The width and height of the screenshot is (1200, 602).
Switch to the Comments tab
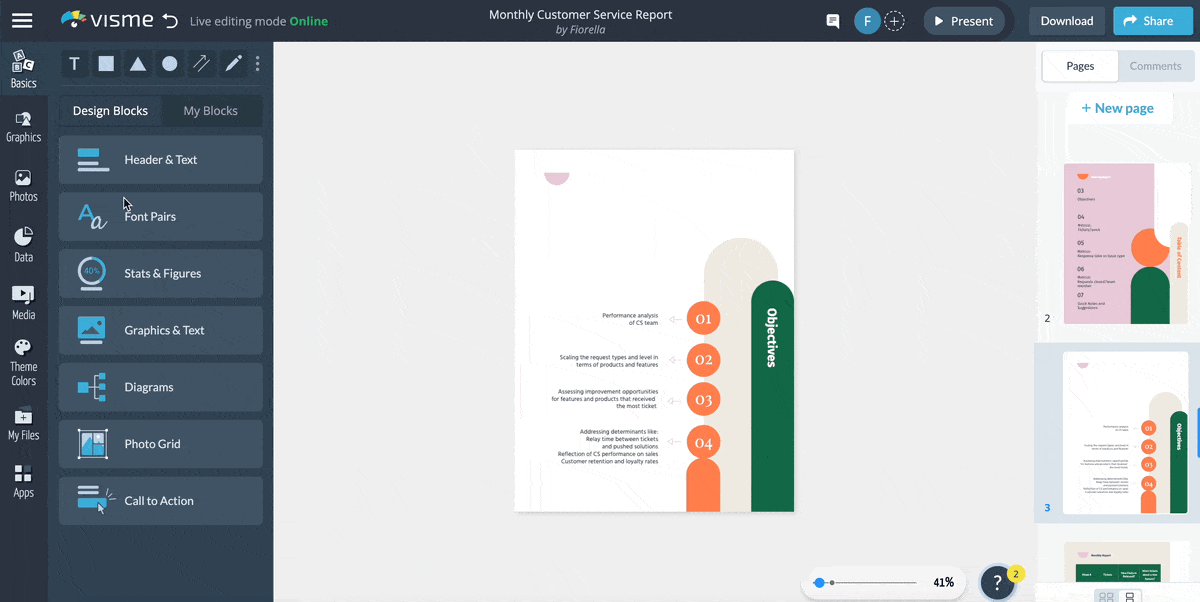point(1156,65)
